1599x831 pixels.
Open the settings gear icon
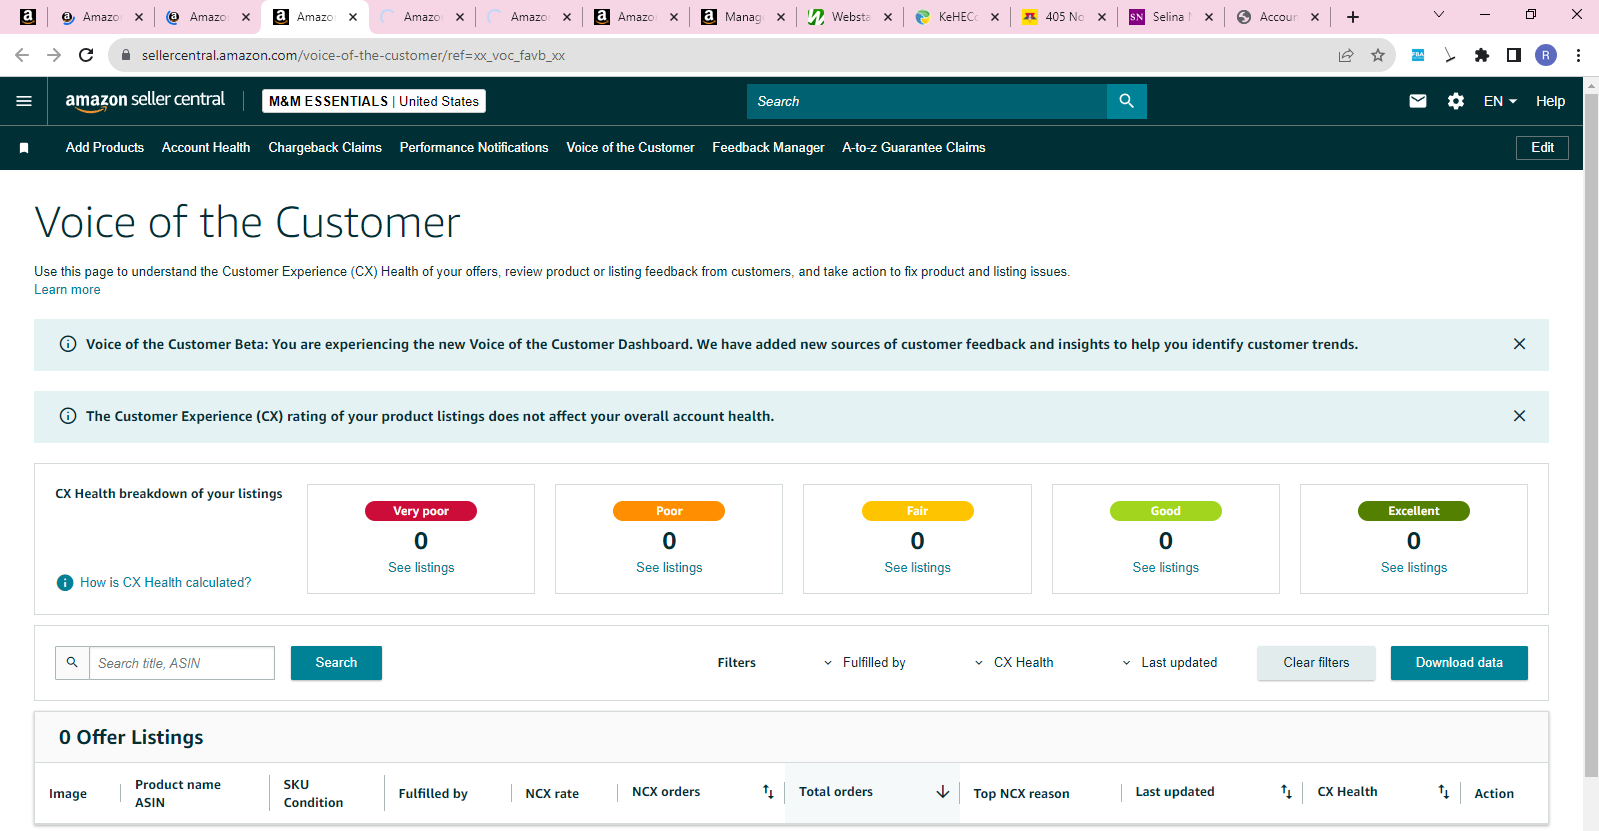pyautogui.click(x=1456, y=101)
